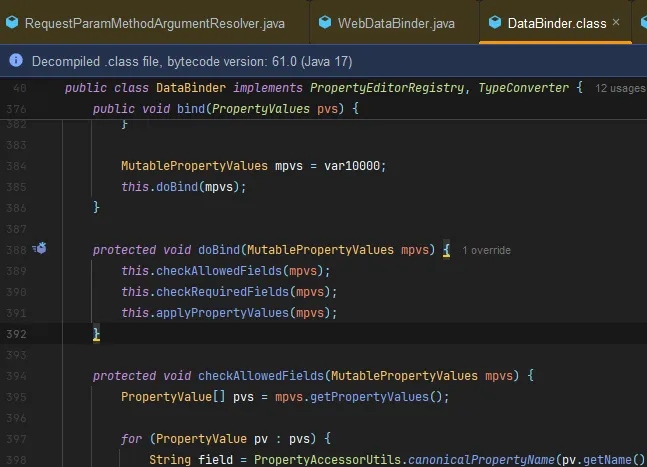This screenshot has height=467, width=647.
Task: Click checkAllowedFields declaration on line 394
Action: tap(261, 376)
